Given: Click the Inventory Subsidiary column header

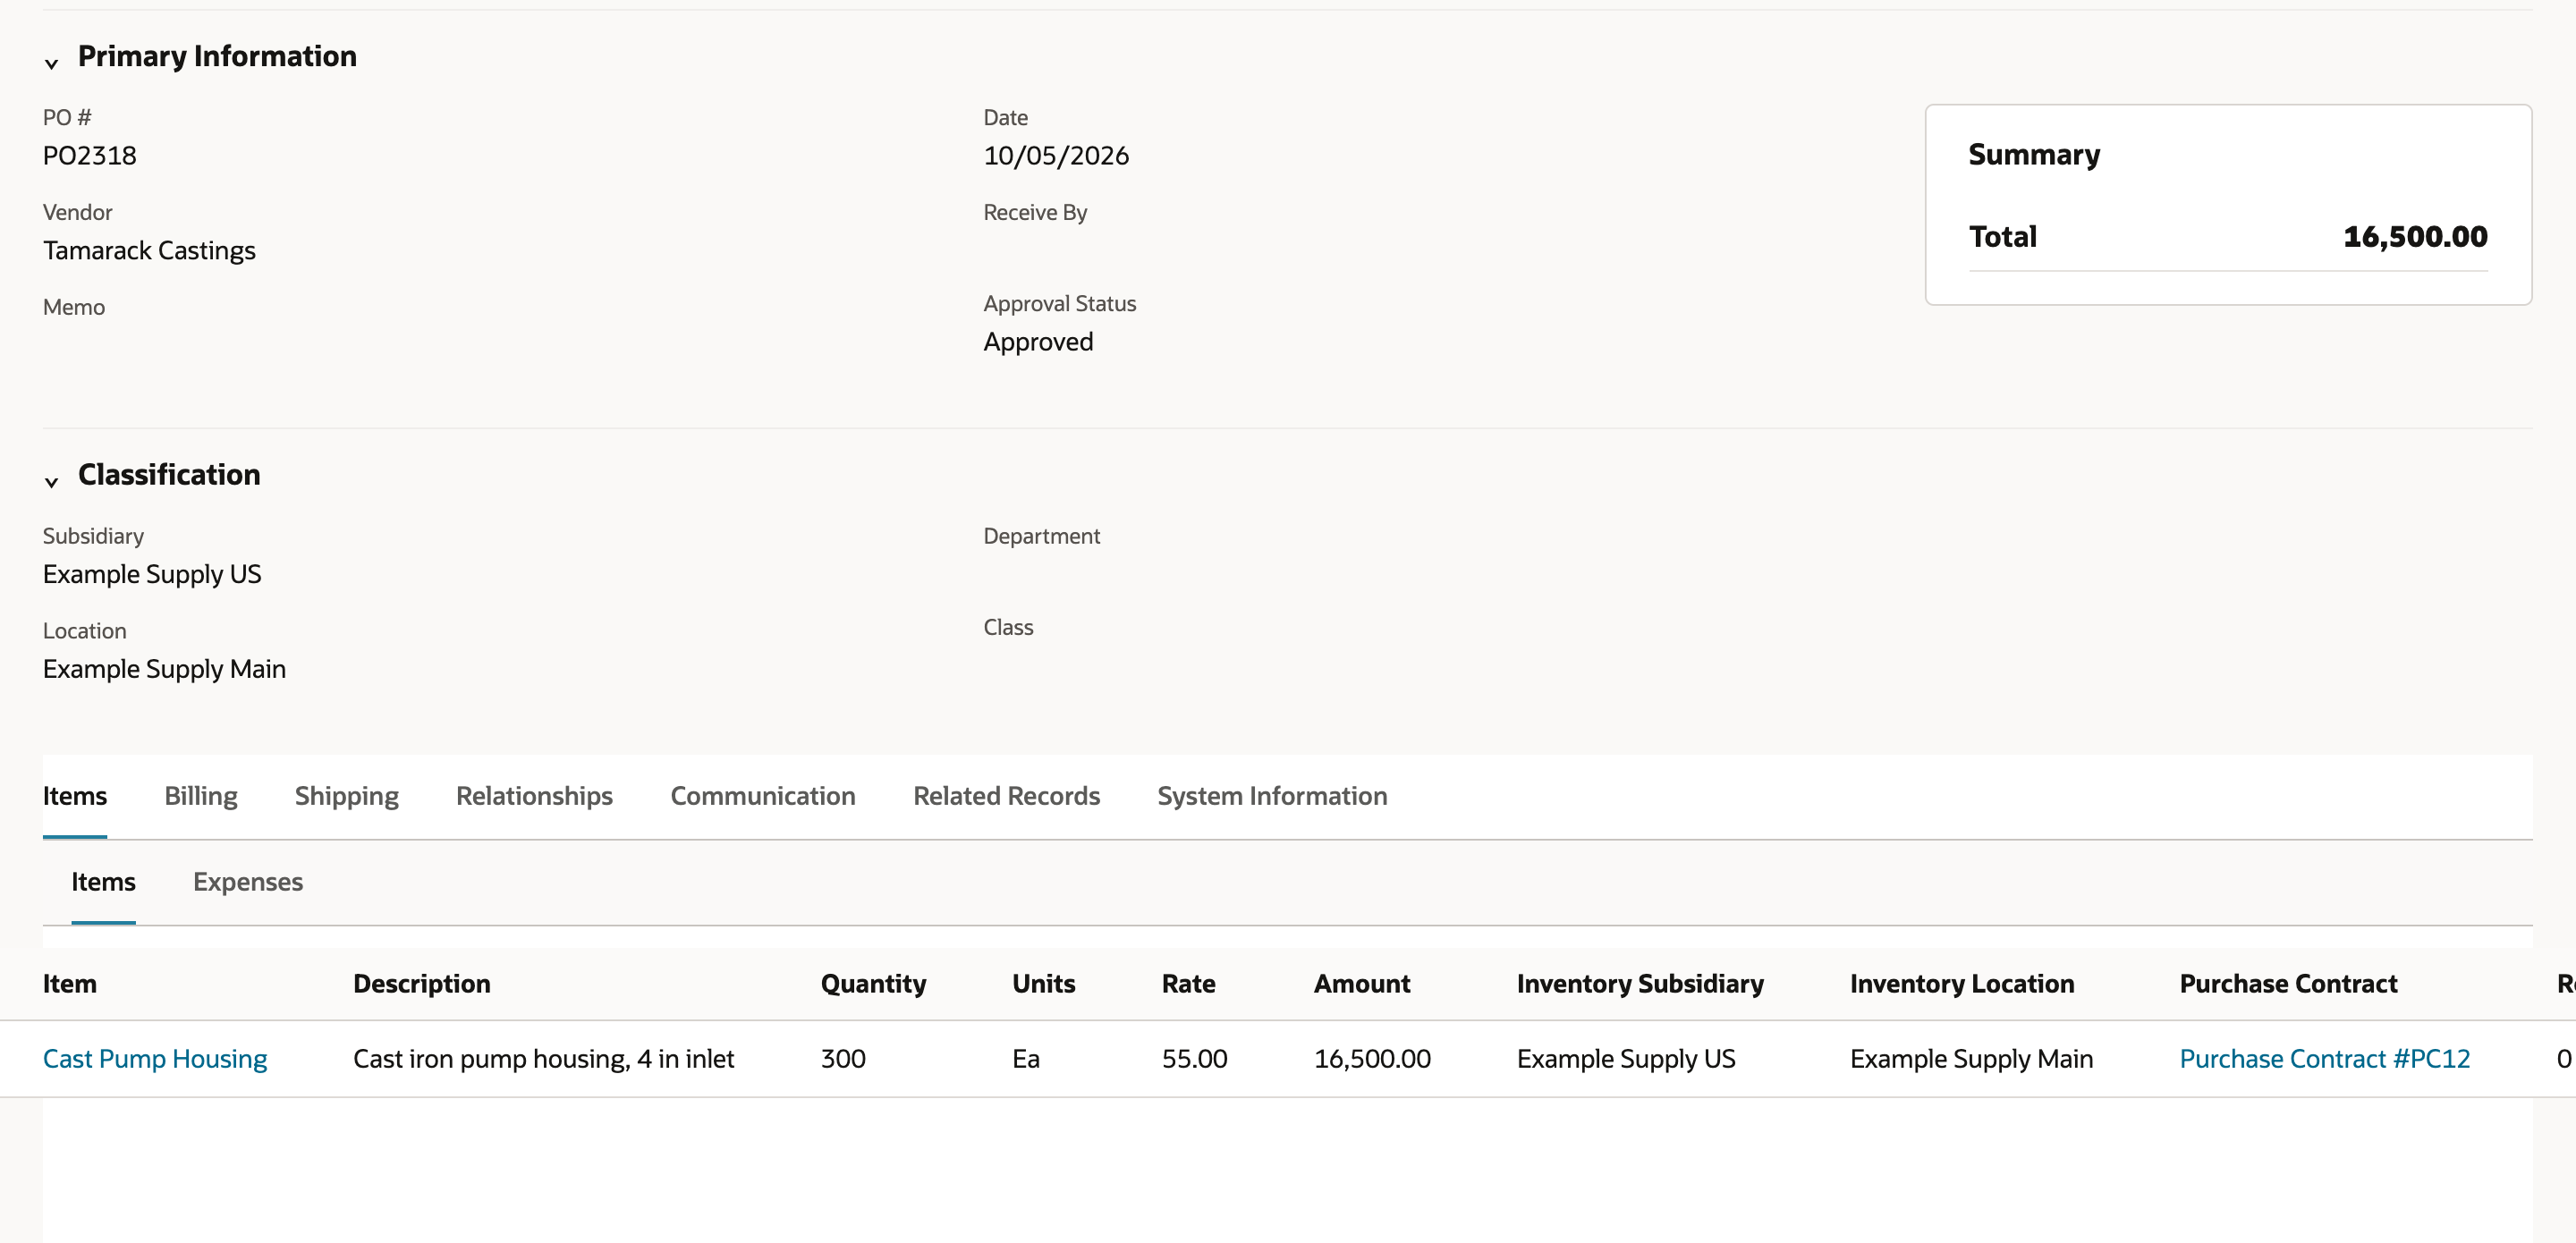Looking at the screenshot, I should pyautogui.click(x=1640, y=984).
